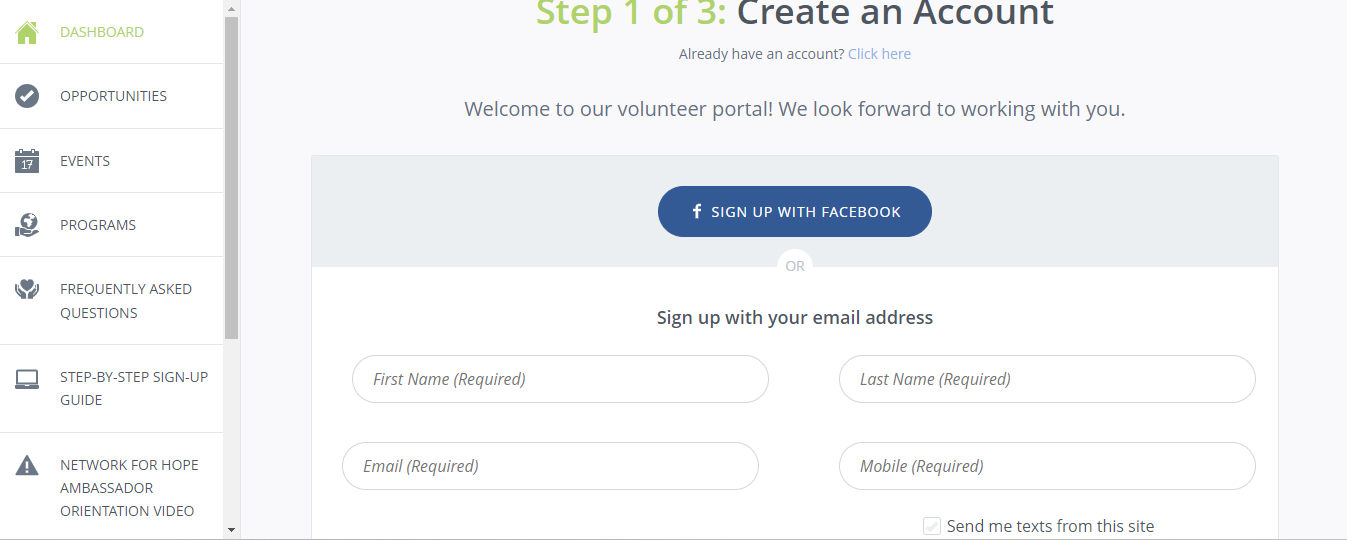Click the Events calendar icon
1347x540 pixels.
(27, 161)
